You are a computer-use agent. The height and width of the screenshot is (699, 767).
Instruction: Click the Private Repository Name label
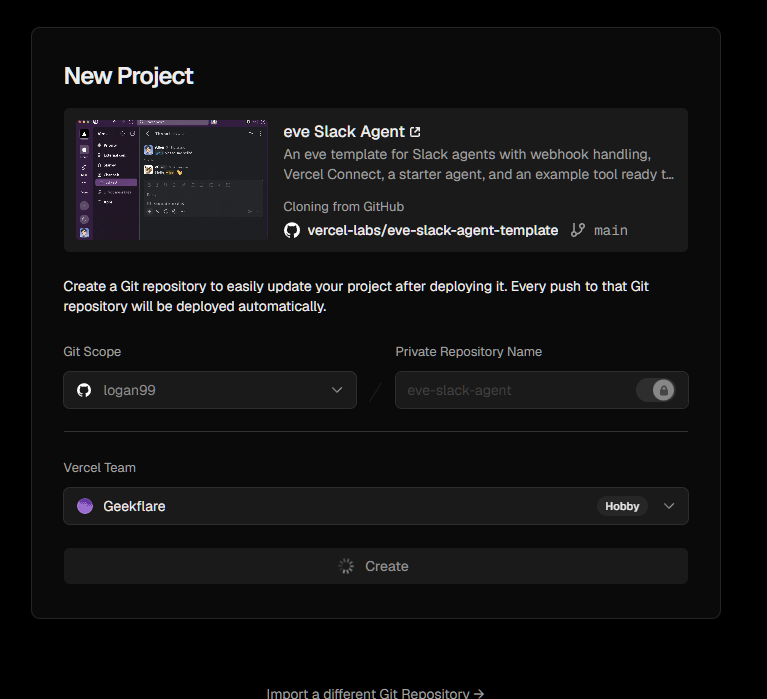click(469, 352)
